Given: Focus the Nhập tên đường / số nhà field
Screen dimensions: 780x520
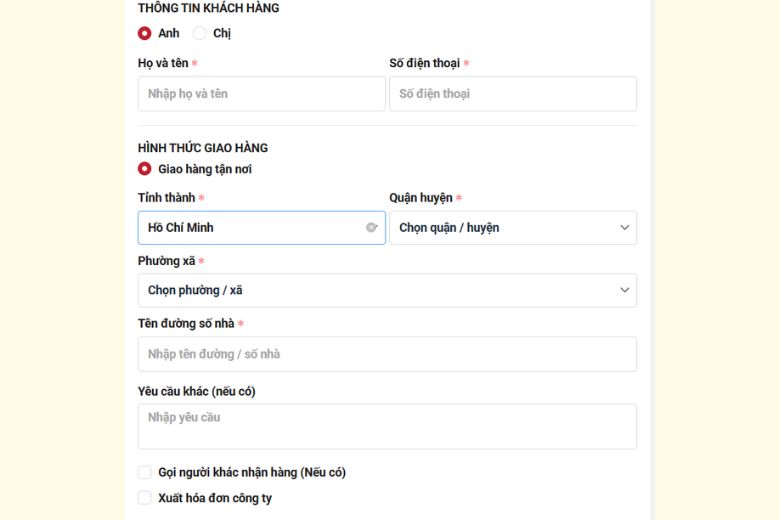Looking at the screenshot, I should click(x=387, y=354).
